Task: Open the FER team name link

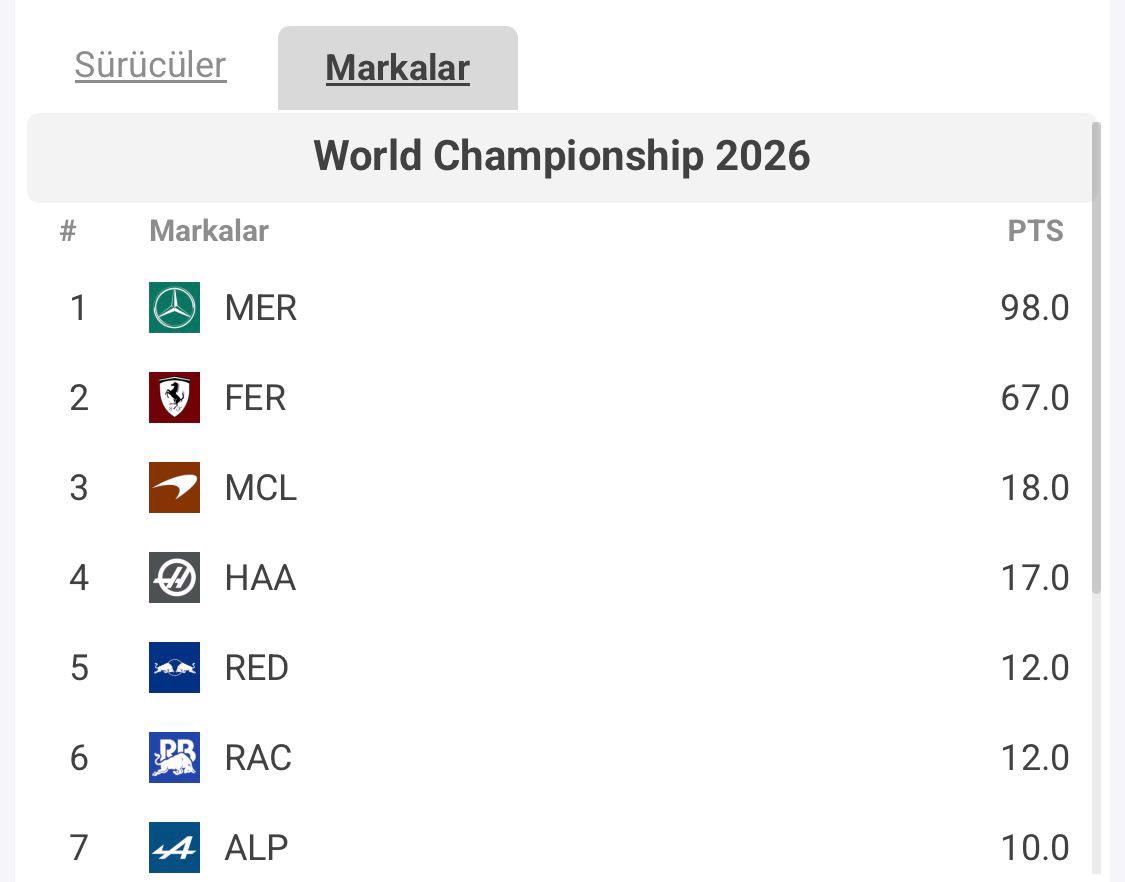Action: [255, 398]
